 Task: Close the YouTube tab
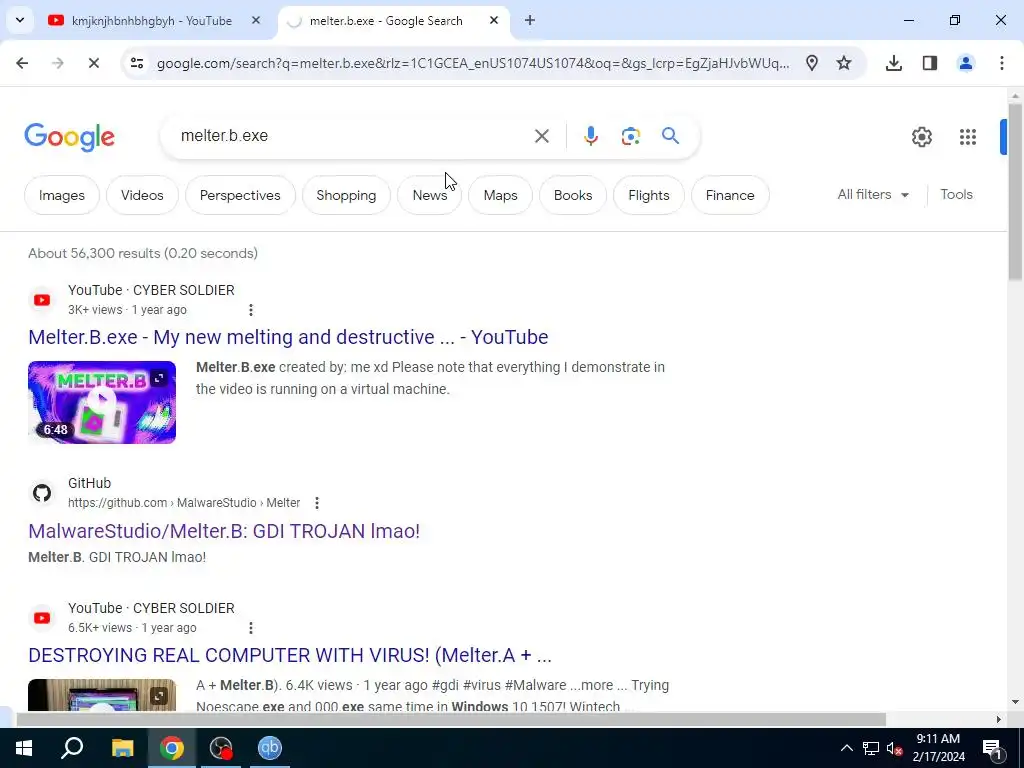point(256,20)
